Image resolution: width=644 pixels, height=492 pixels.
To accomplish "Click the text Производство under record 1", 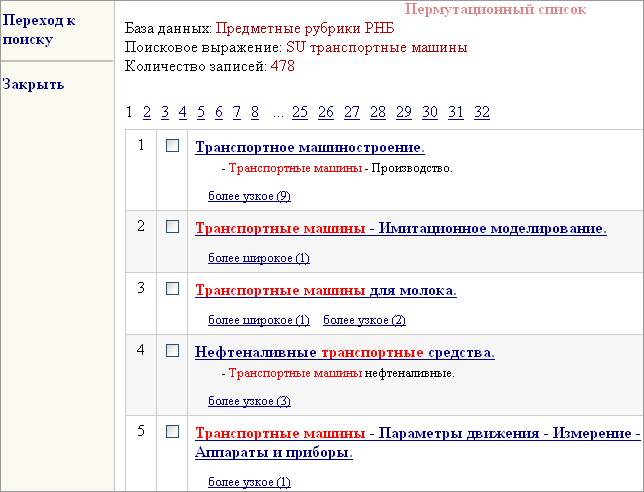I will click(412, 168).
